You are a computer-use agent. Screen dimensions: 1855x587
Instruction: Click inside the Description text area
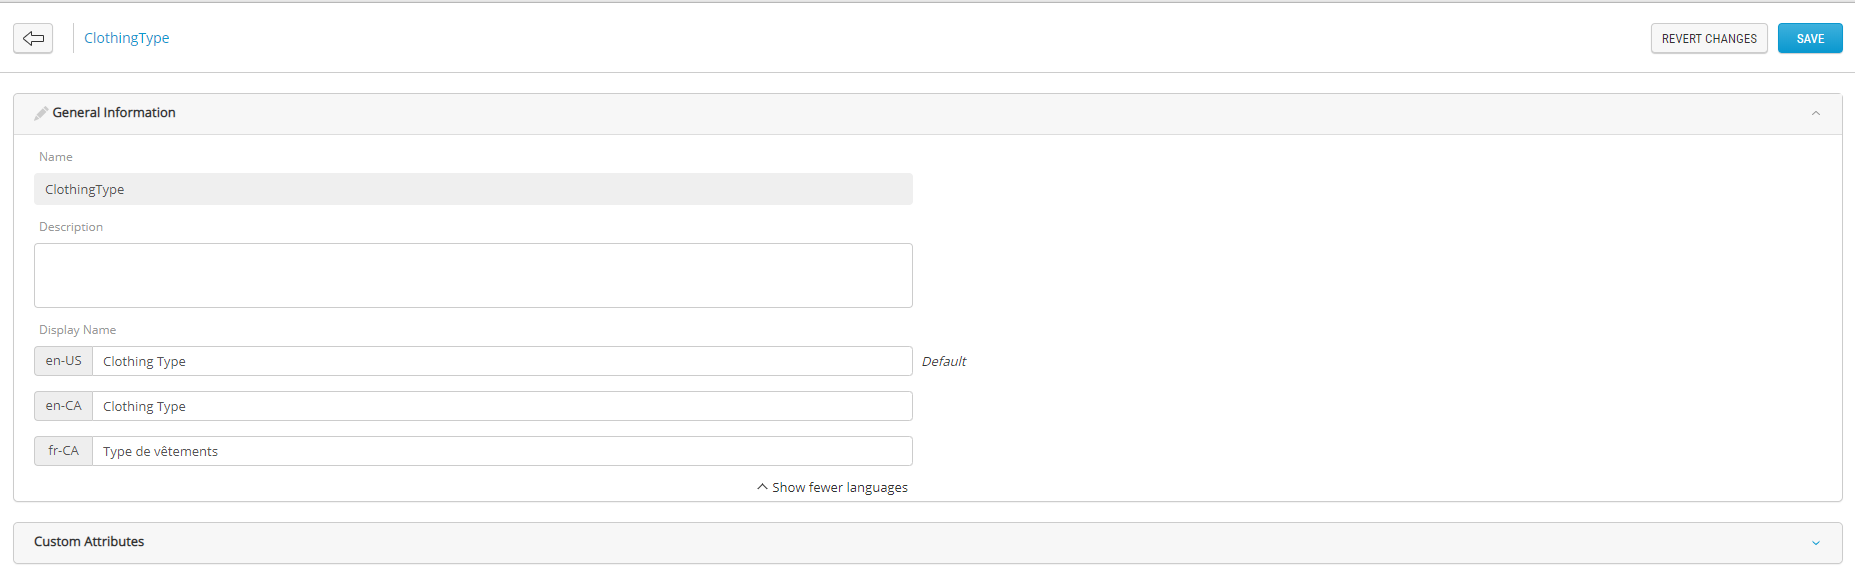(x=473, y=275)
